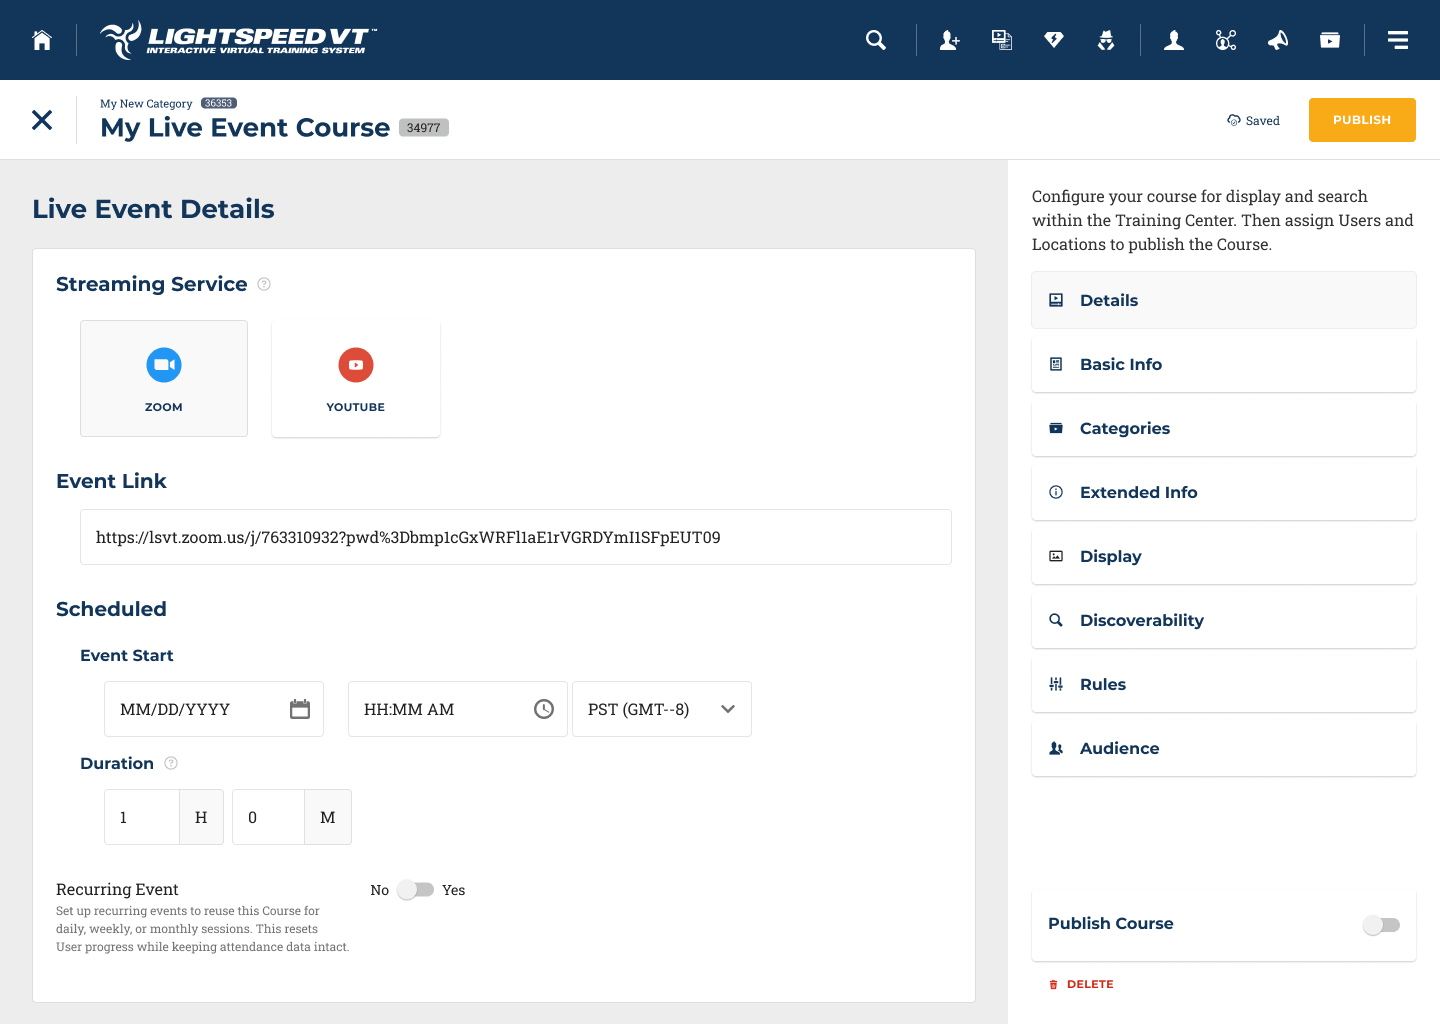Toggle the Recurring Event switch
The height and width of the screenshot is (1024, 1440).
click(416, 890)
